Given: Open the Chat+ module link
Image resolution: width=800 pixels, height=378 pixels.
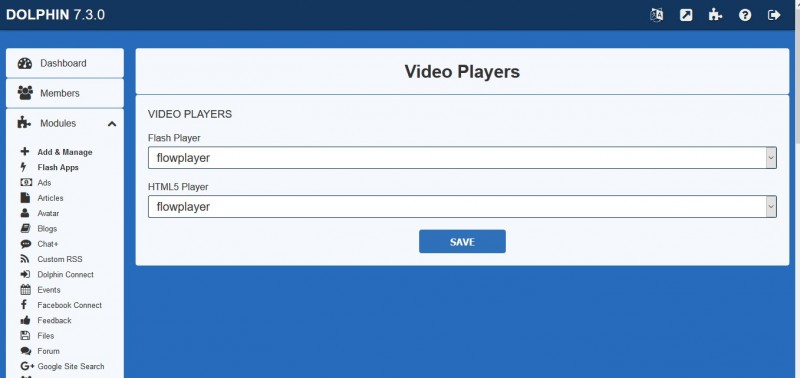Looking at the screenshot, I should coord(48,244).
